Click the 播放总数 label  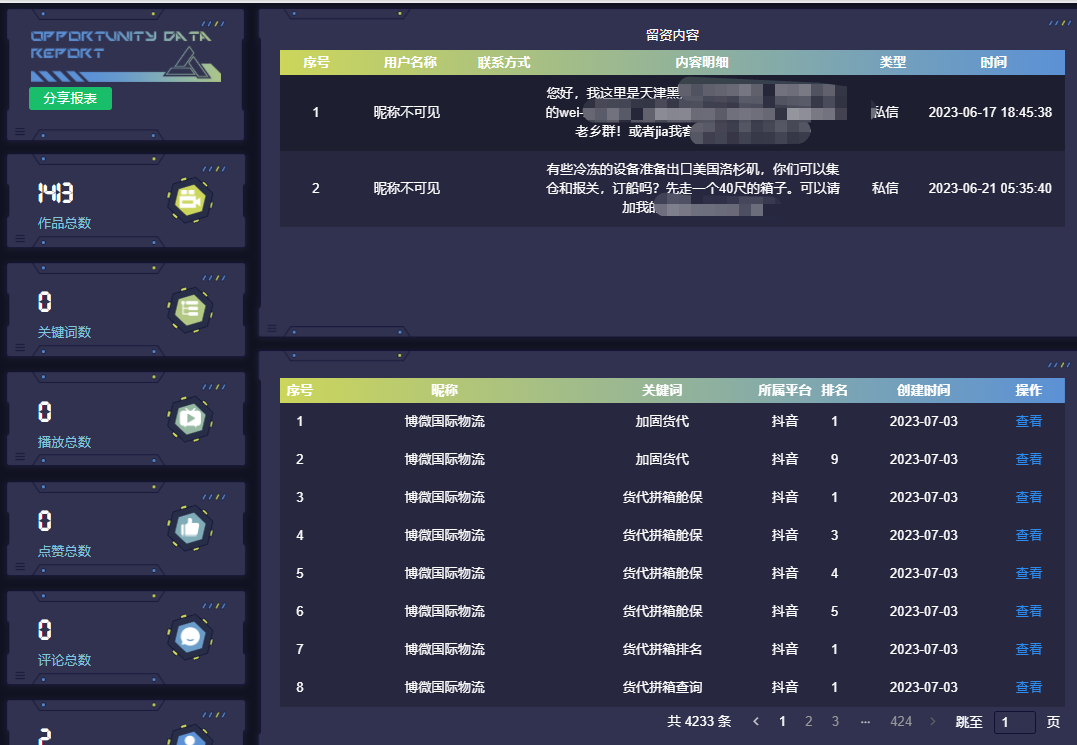tap(64, 442)
